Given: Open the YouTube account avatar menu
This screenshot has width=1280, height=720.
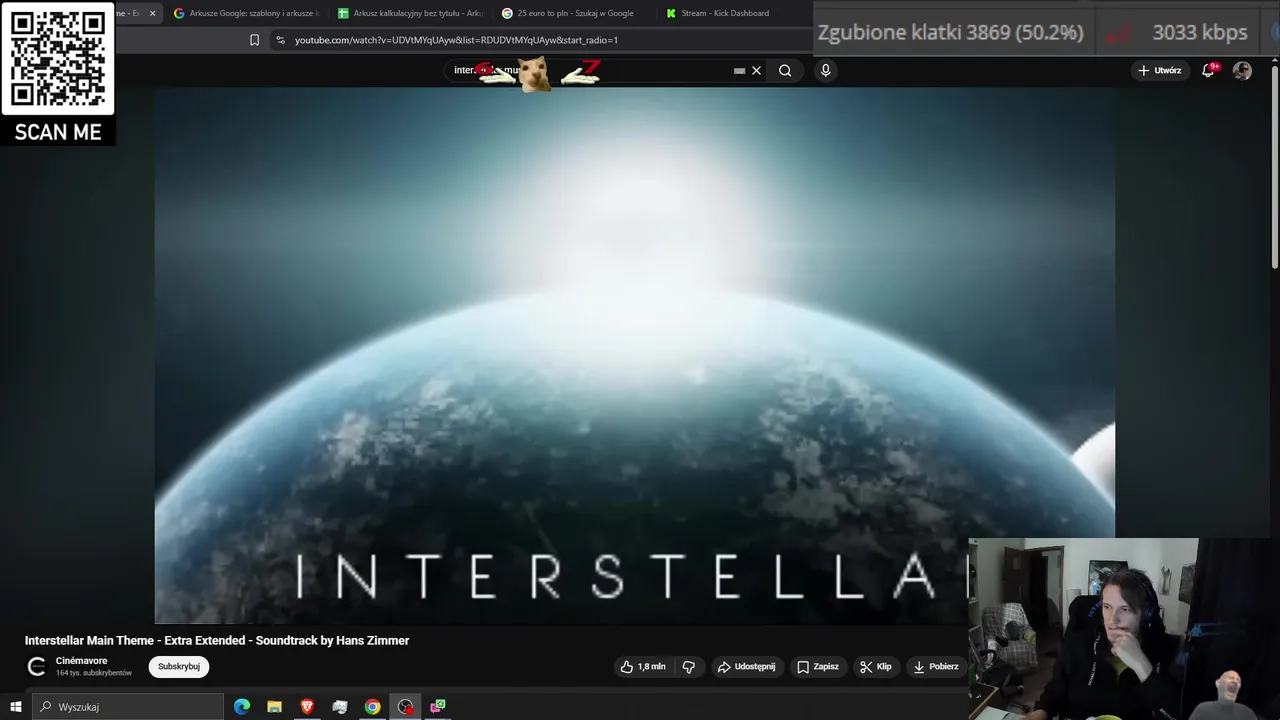Looking at the screenshot, I should coord(1242,70).
